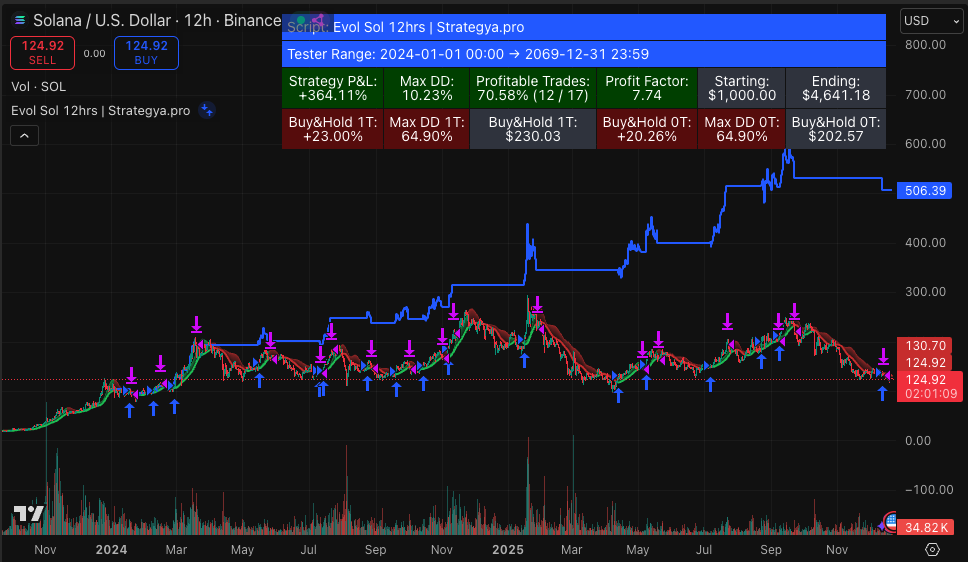Image resolution: width=968 pixels, height=562 pixels.
Task: Click the US flag economic event marker
Action: pos(891,522)
